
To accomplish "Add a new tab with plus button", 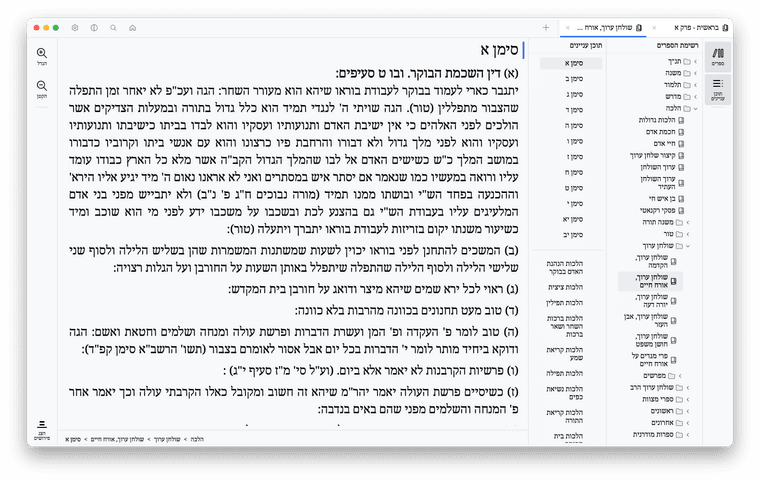I will 545,27.
